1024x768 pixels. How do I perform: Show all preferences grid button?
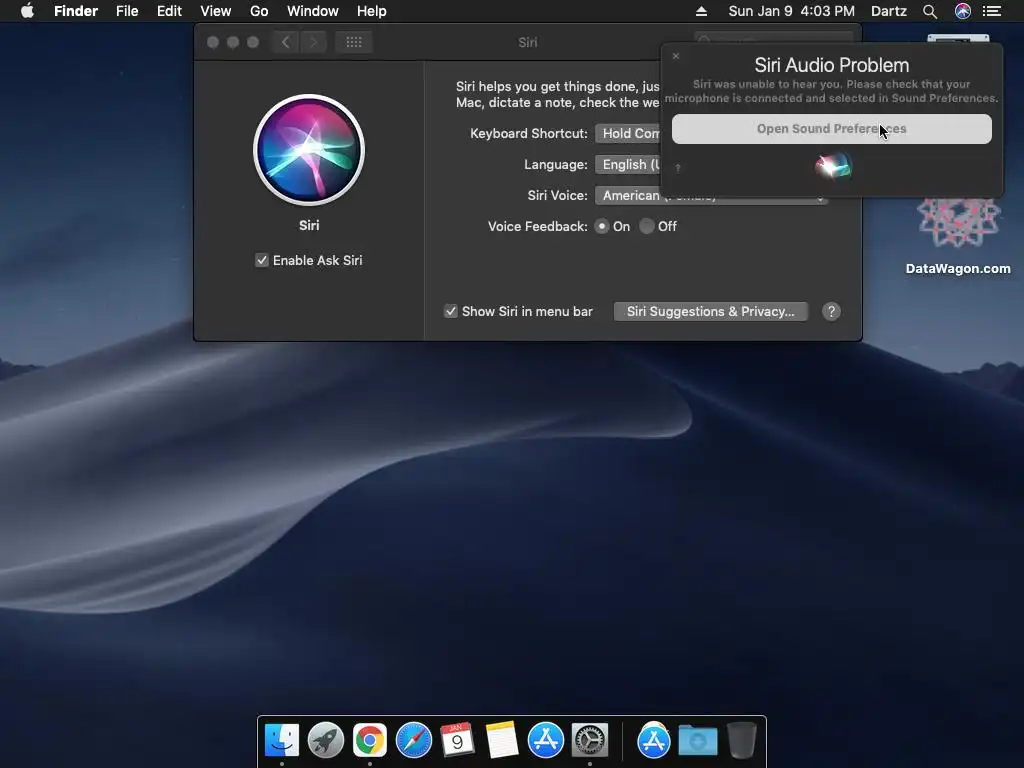[354, 42]
